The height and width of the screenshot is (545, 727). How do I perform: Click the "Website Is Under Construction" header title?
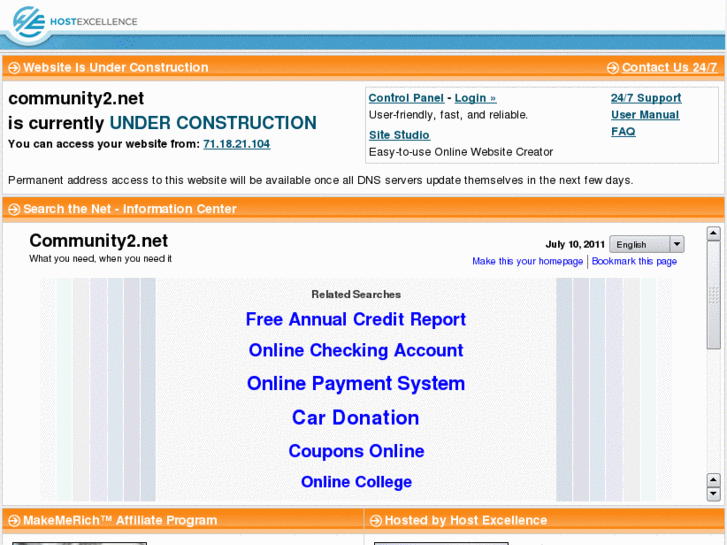(x=116, y=67)
